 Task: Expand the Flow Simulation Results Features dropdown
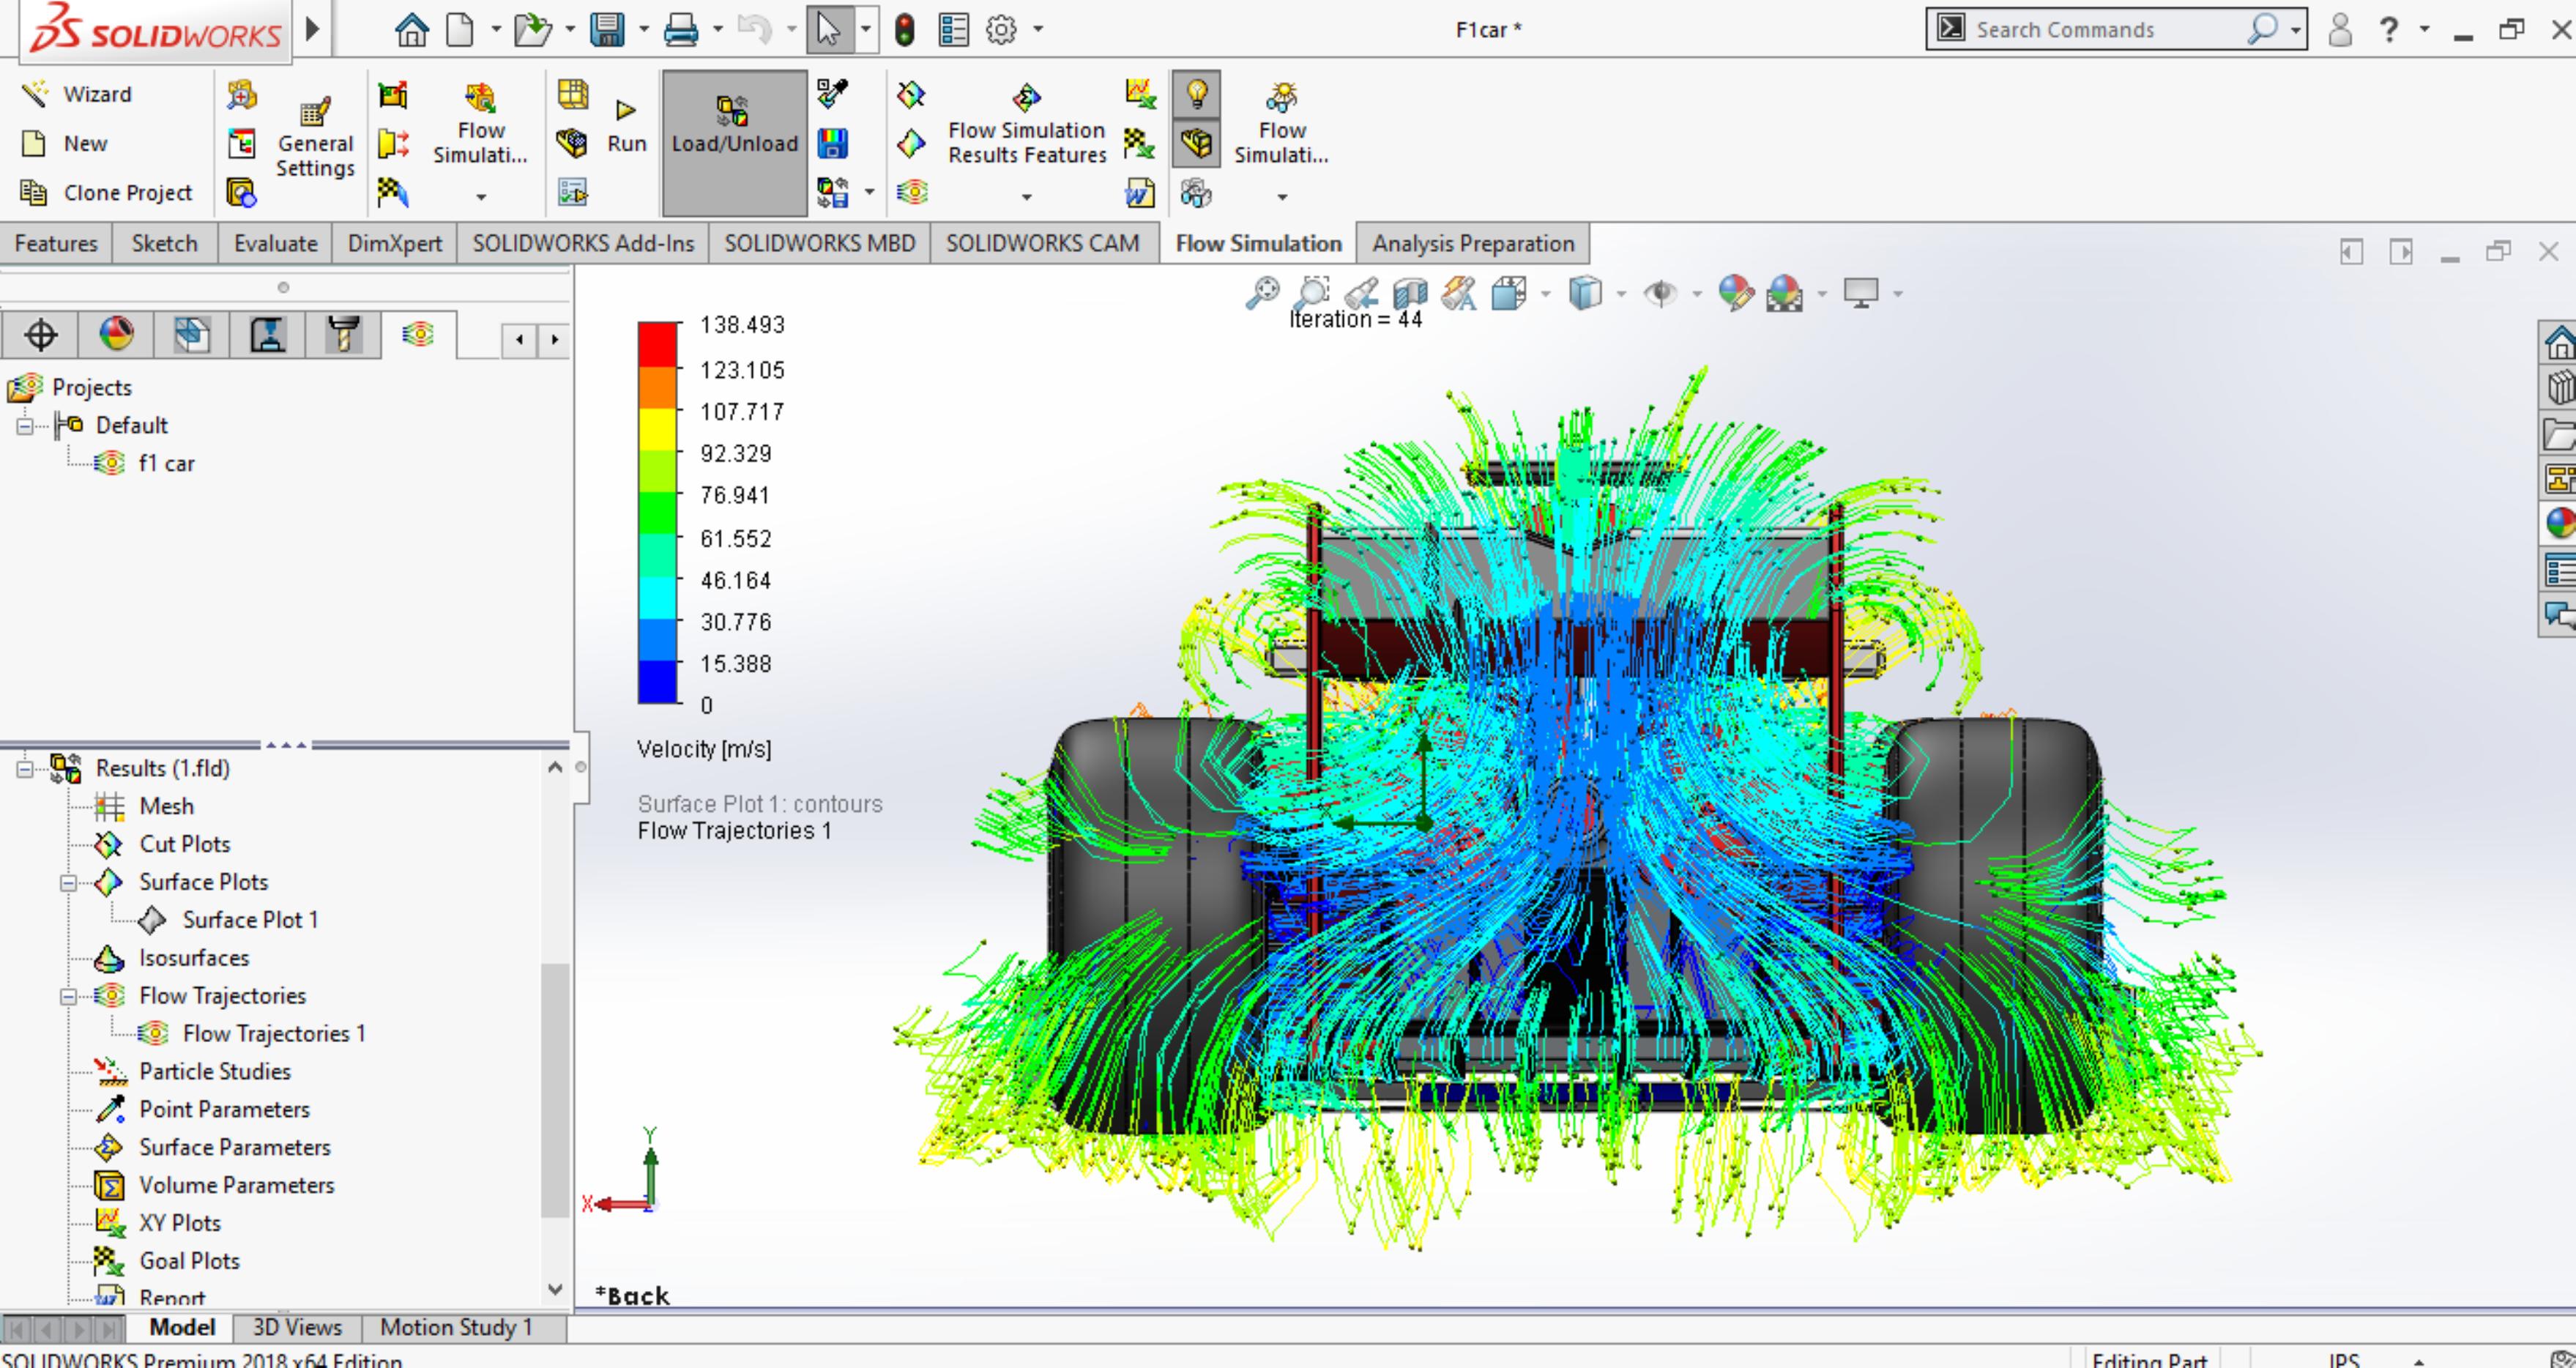[x=1026, y=197]
